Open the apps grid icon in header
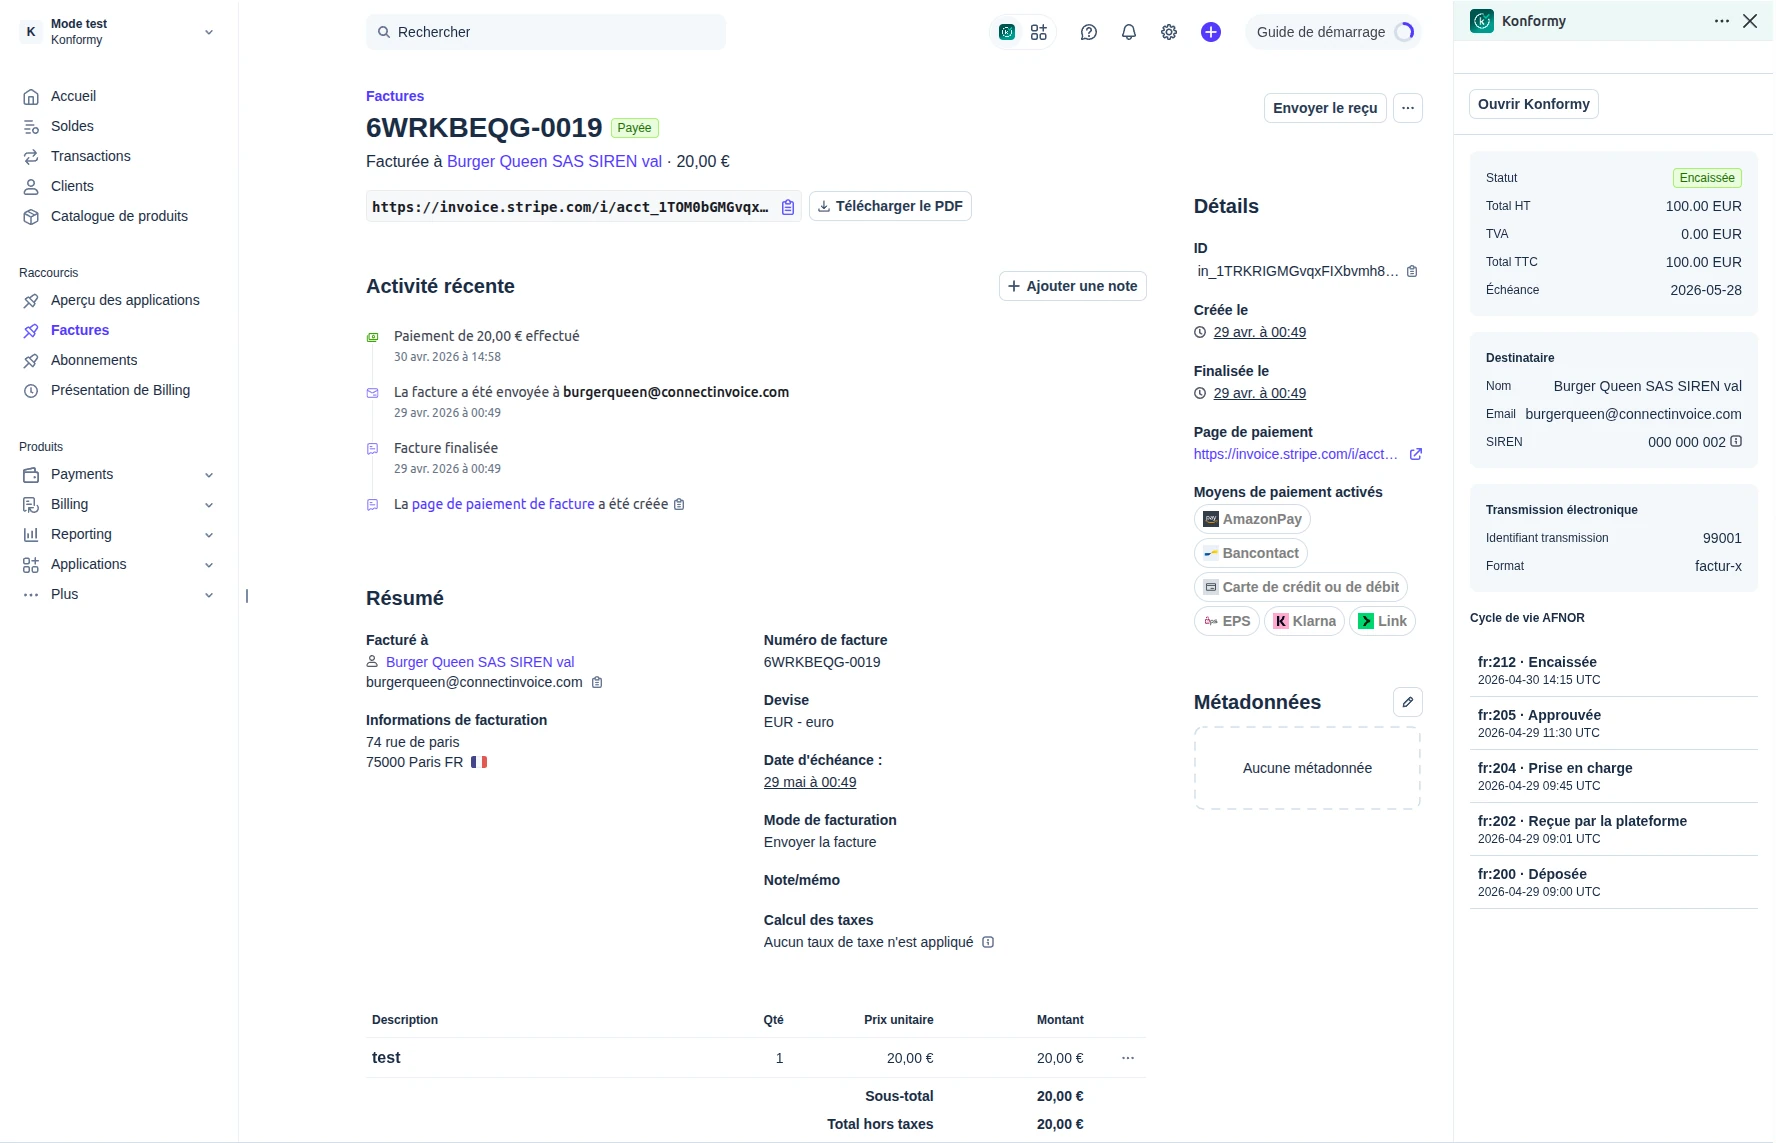The image size is (1776, 1143). click(1039, 32)
